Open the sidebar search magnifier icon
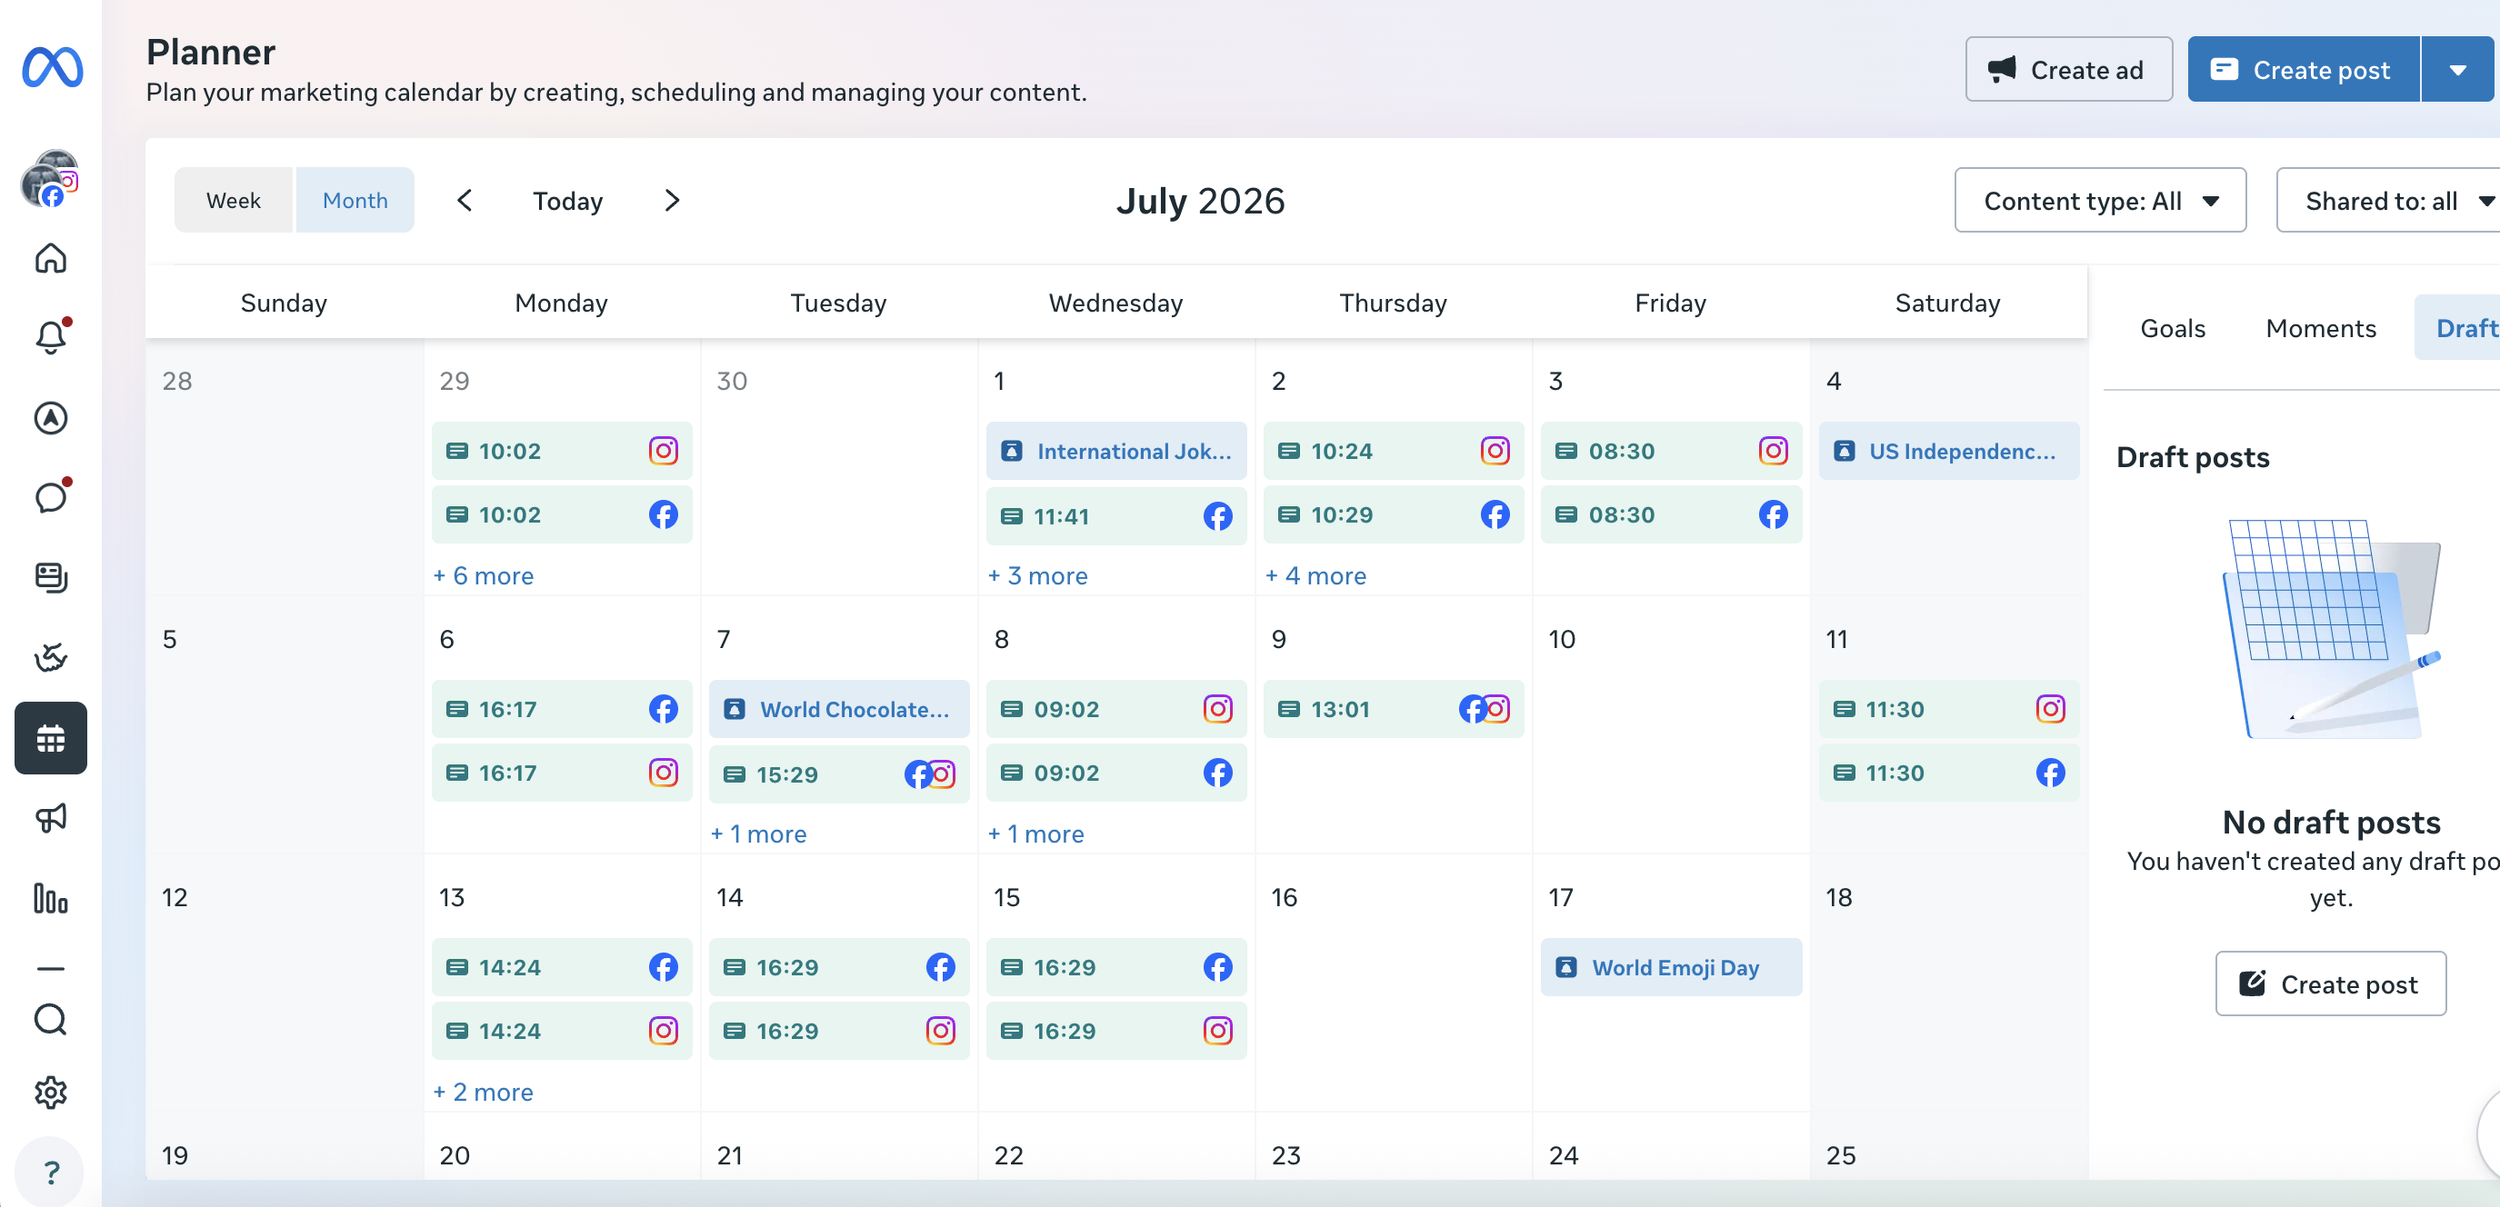 (x=51, y=1020)
